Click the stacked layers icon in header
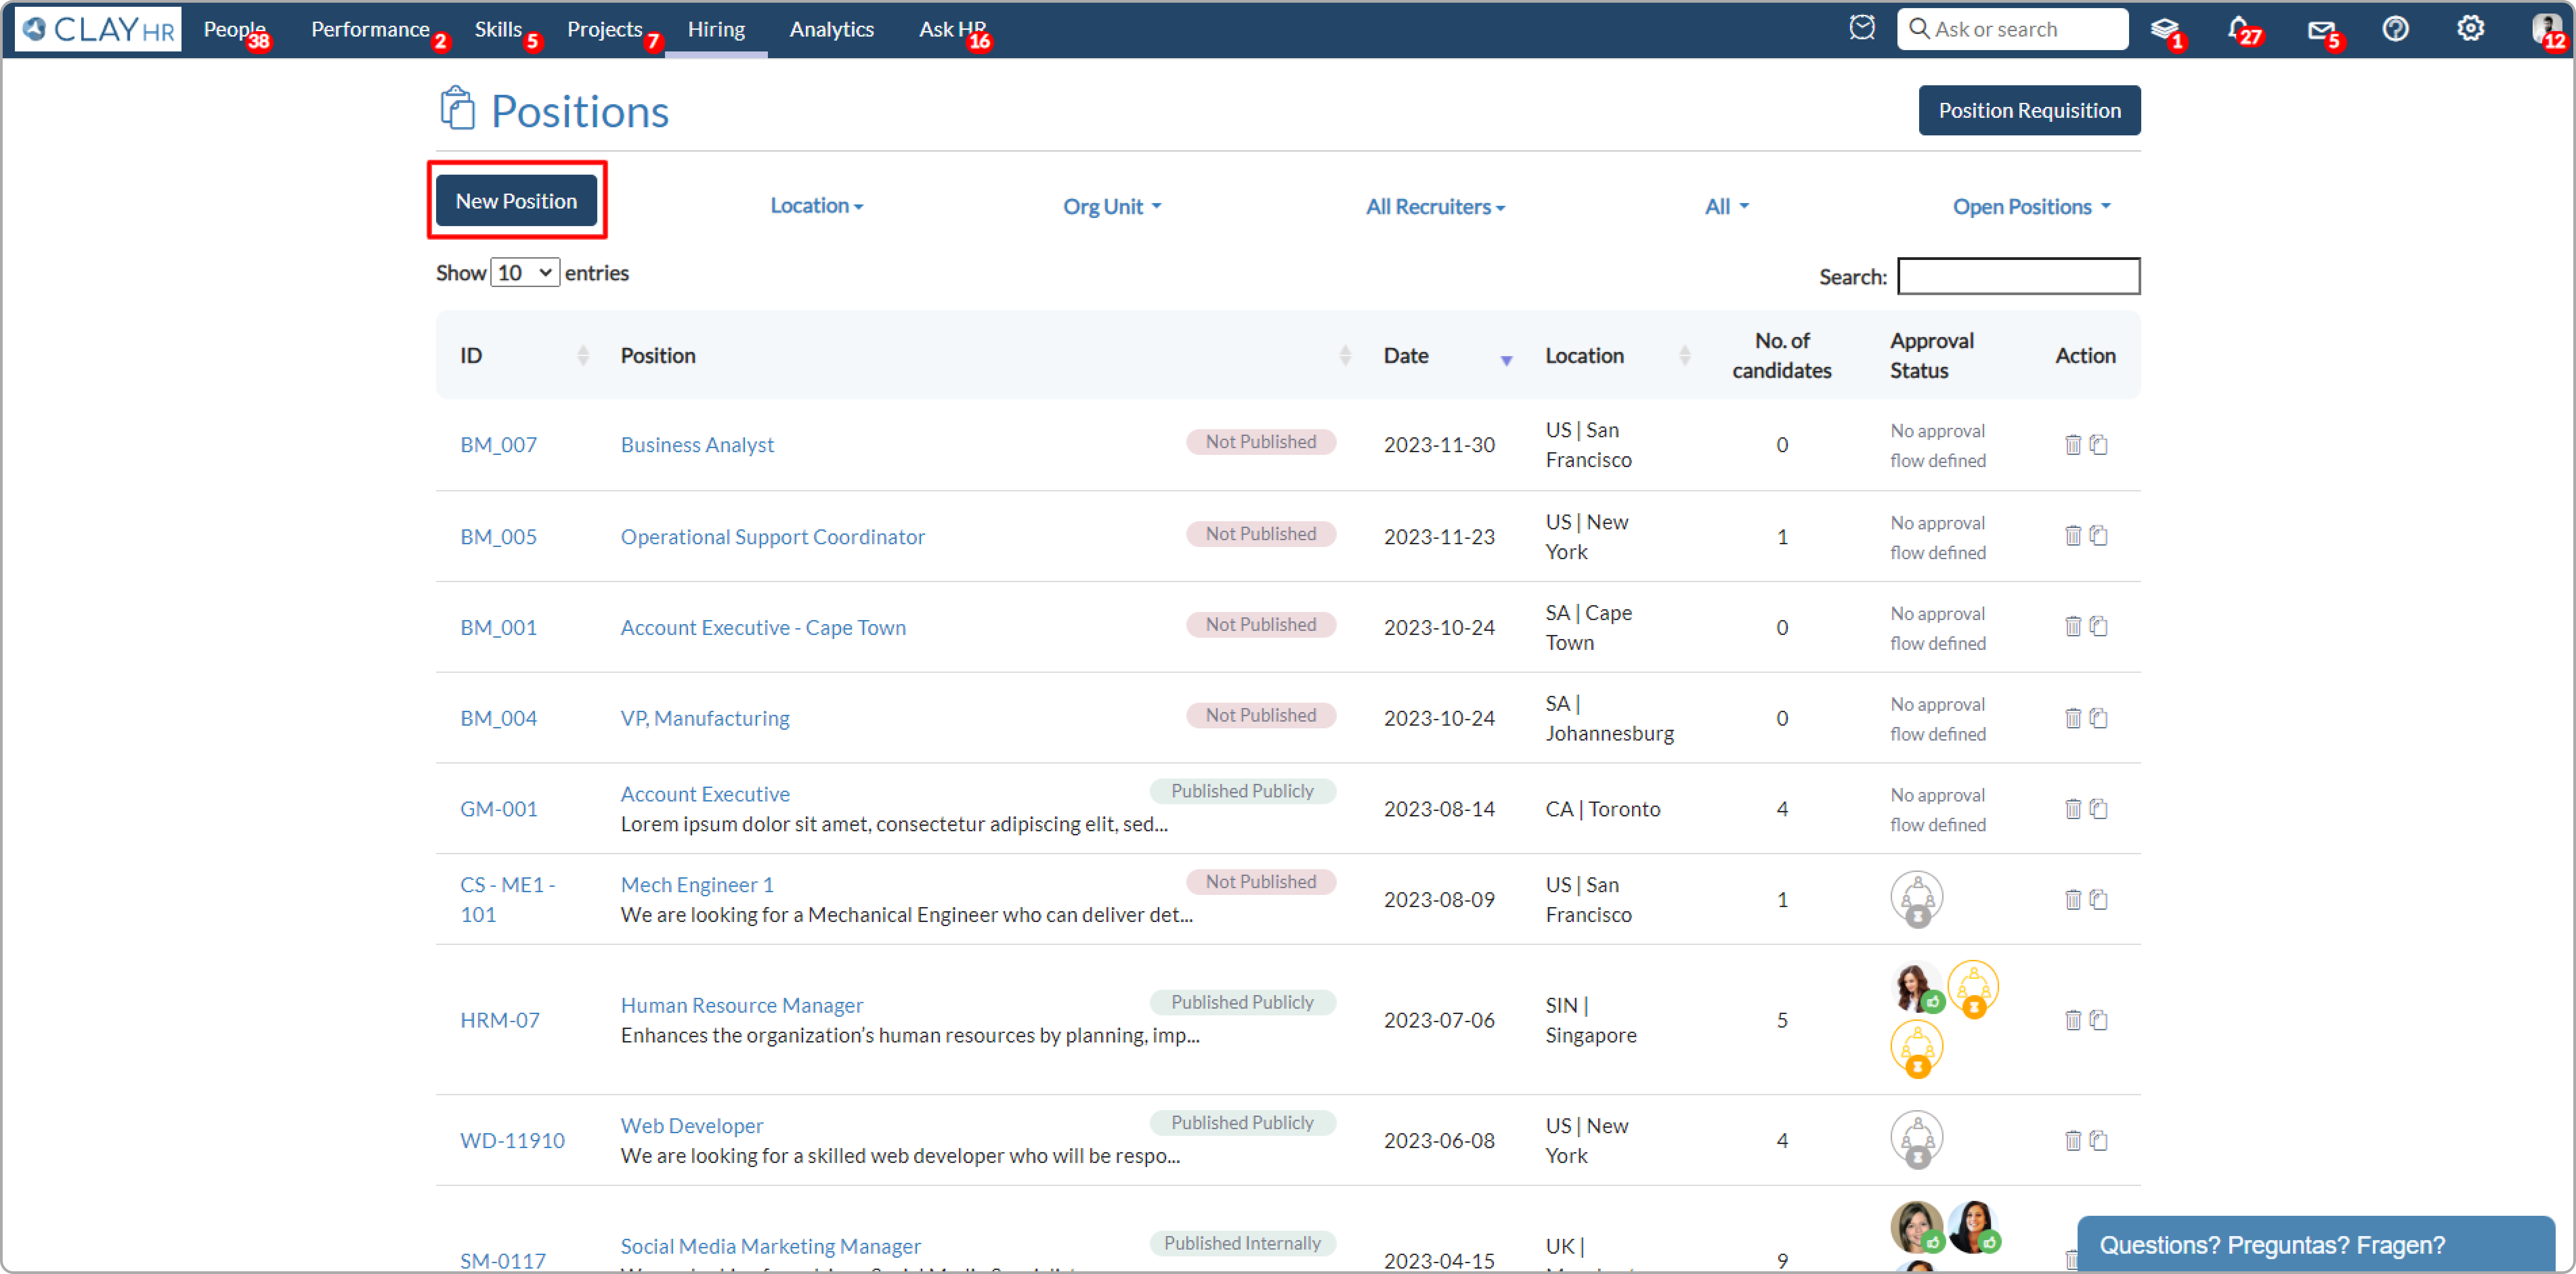Image resolution: width=2576 pixels, height=1274 pixels. tap(2163, 28)
